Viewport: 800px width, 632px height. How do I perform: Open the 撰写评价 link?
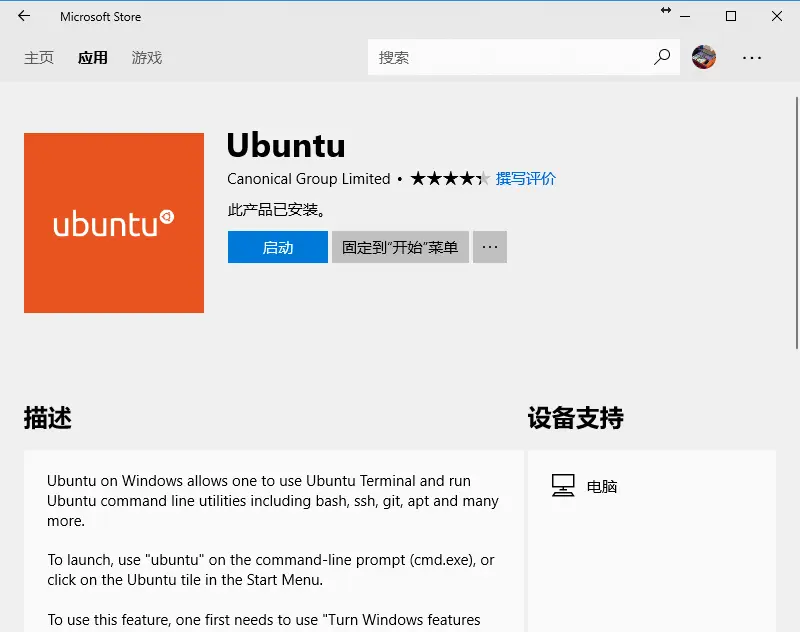point(526,179)
